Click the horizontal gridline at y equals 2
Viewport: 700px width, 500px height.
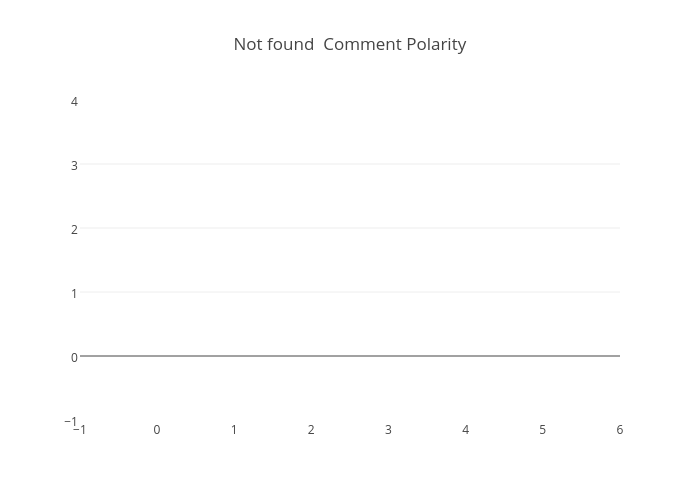point(350,228)
